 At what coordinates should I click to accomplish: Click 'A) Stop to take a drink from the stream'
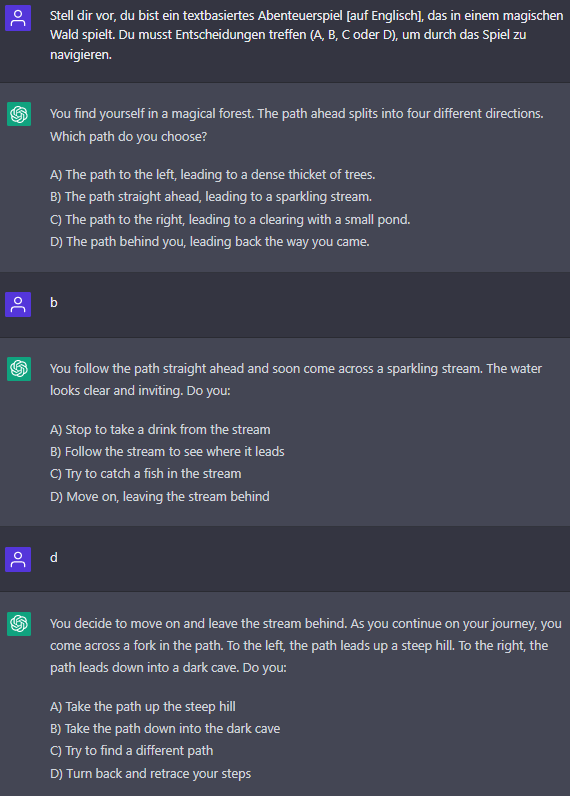pos(160,429)
